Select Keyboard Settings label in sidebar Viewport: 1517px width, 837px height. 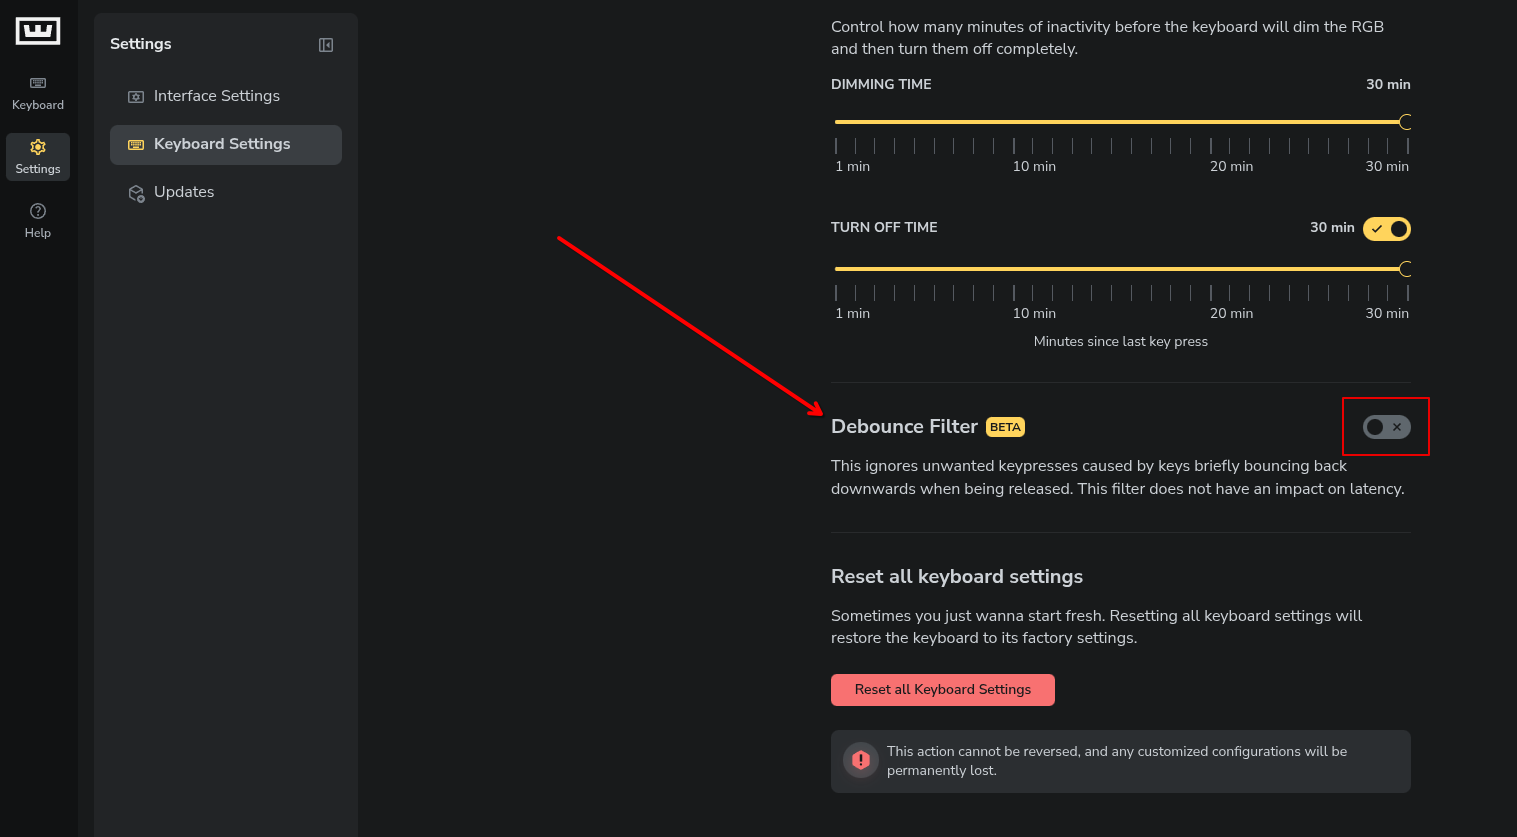(222, 144)
